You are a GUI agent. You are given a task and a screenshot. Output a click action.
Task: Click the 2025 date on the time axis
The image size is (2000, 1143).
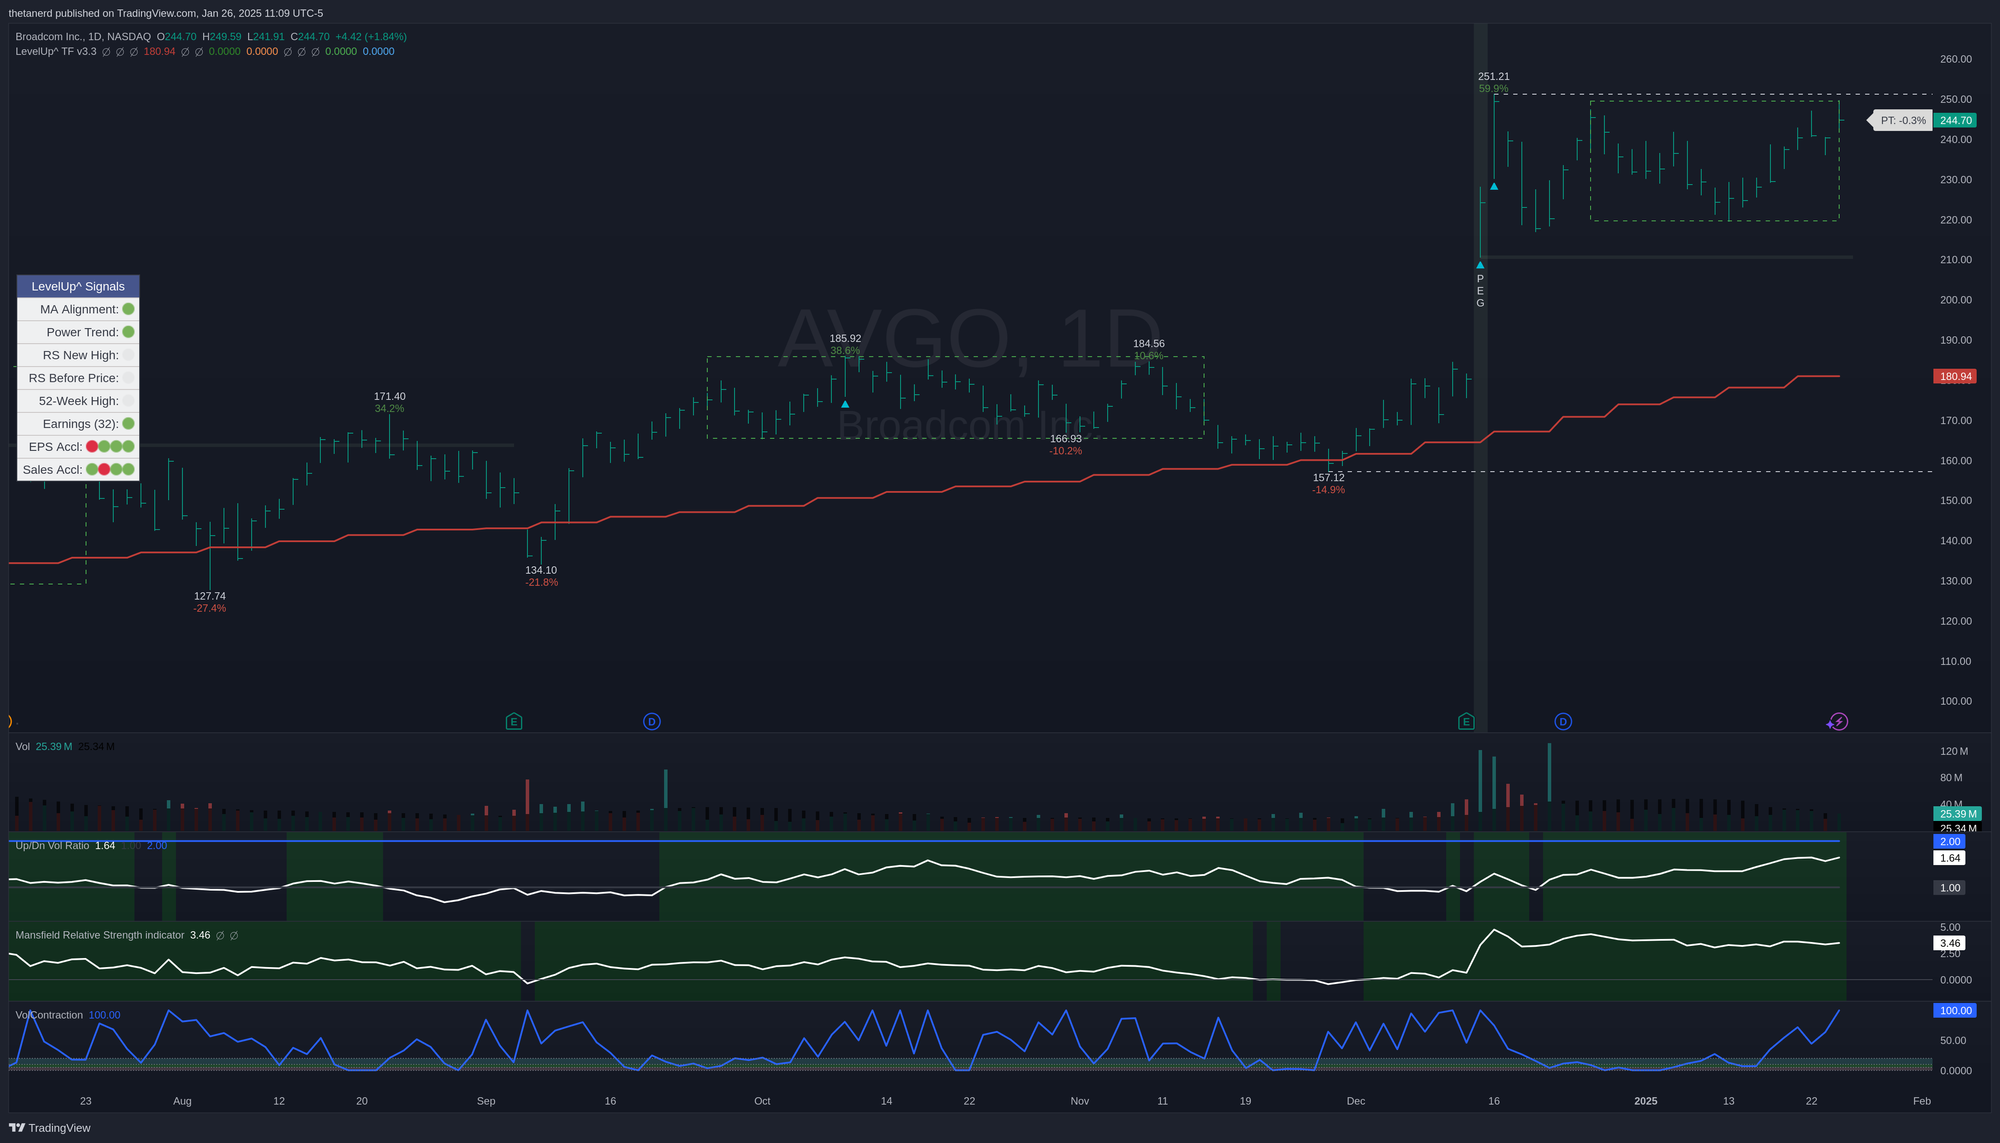click(x=1646, y=1101)
